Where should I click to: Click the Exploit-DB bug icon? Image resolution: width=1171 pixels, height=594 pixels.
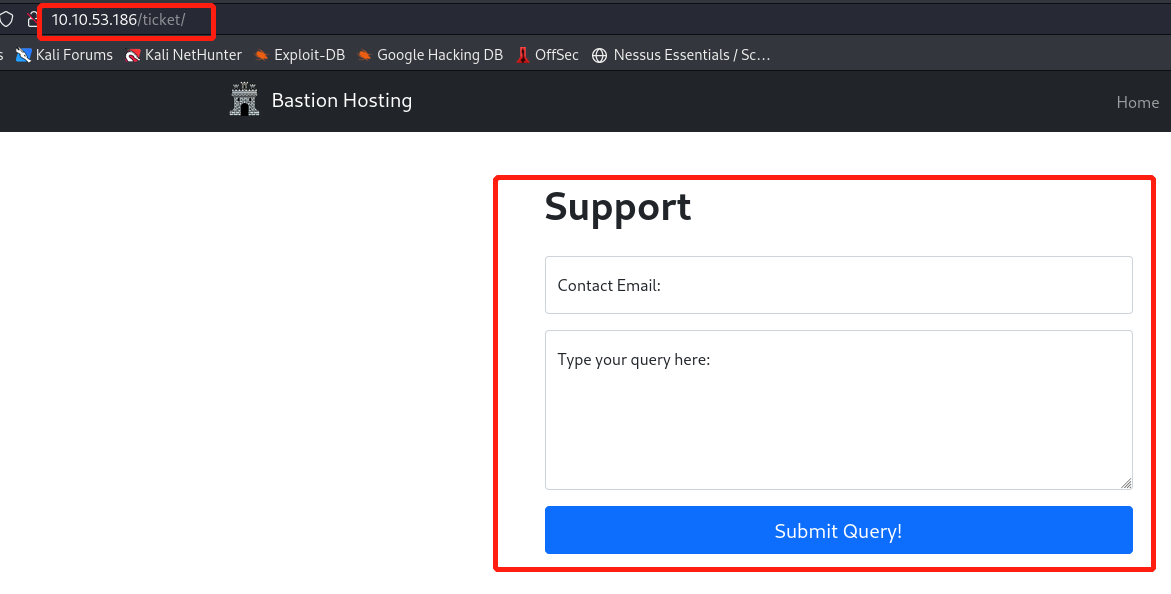[262, 55]
